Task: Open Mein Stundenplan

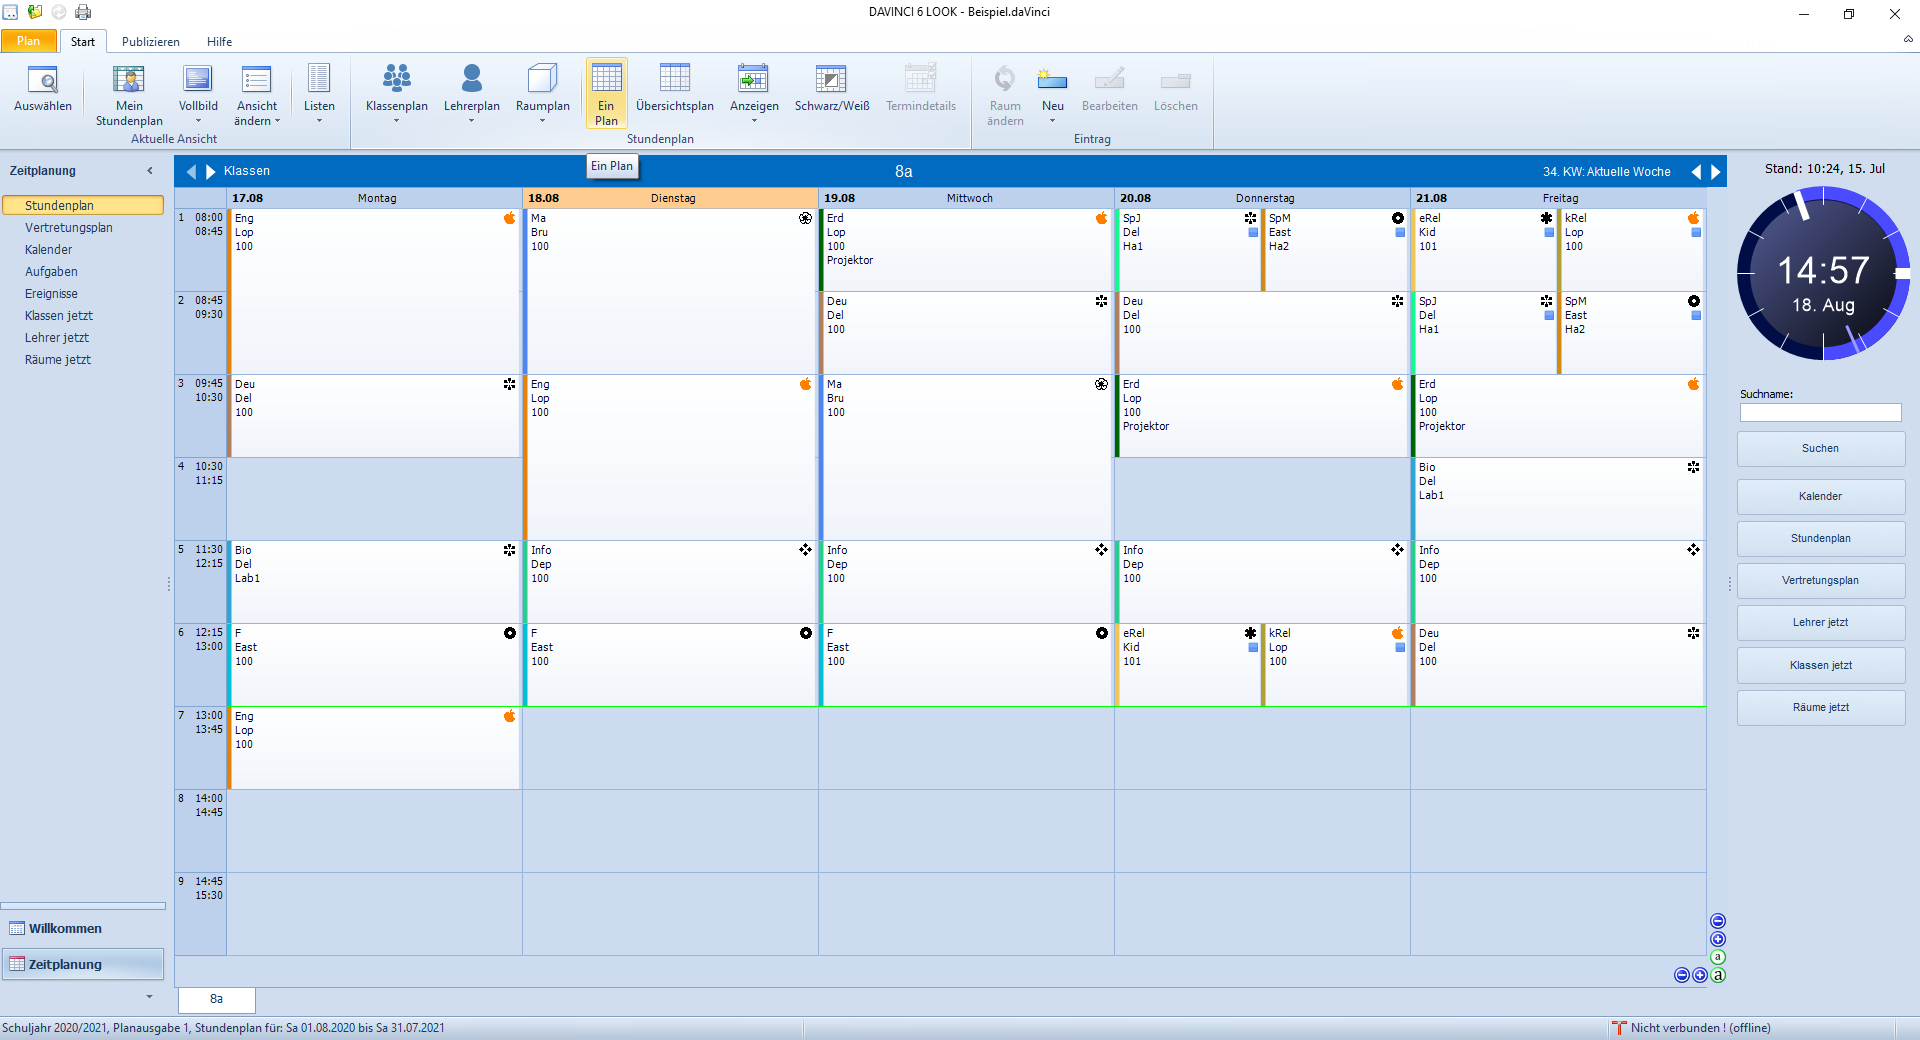Action: 129,95
